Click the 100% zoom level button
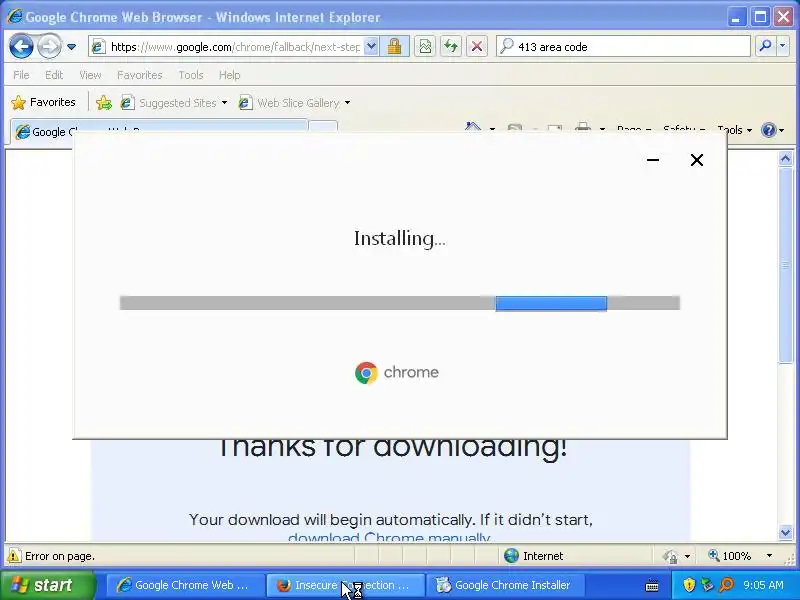Viewport: 800px width, 600px height. (x=730, y=556)
